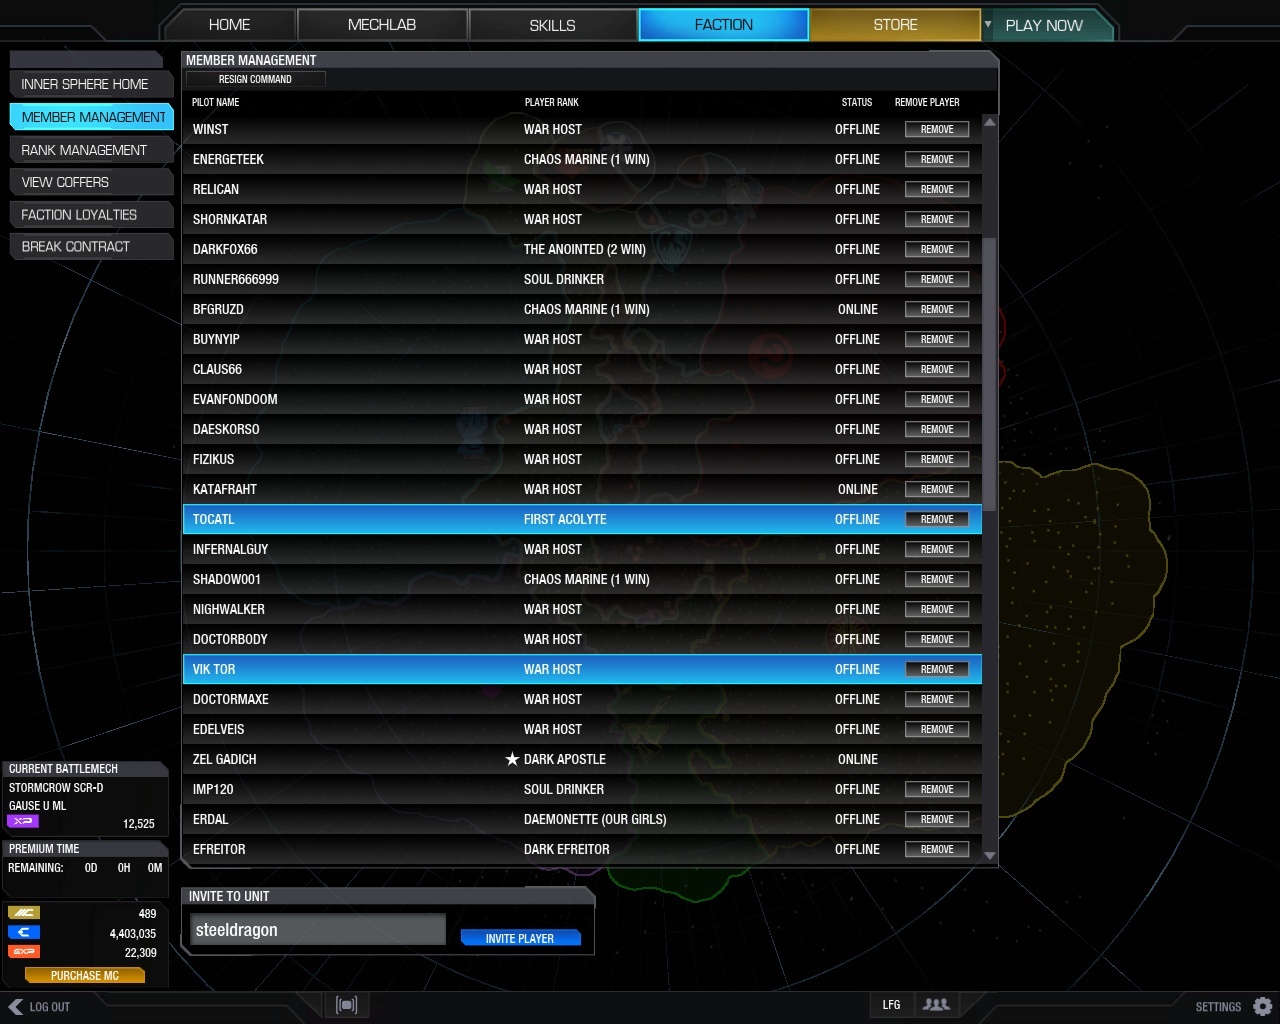This screenshot has height=1024, width=1280.
Task: Click the Status column header
Action: click(x=857, y=102)
